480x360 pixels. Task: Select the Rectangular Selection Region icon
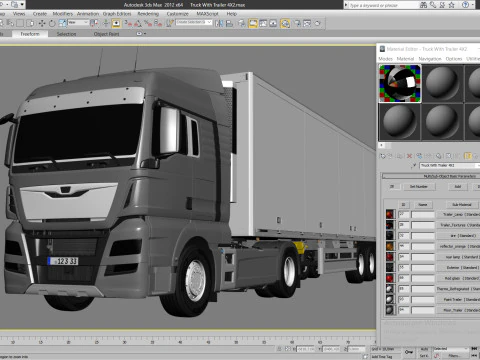click(20, 23)
